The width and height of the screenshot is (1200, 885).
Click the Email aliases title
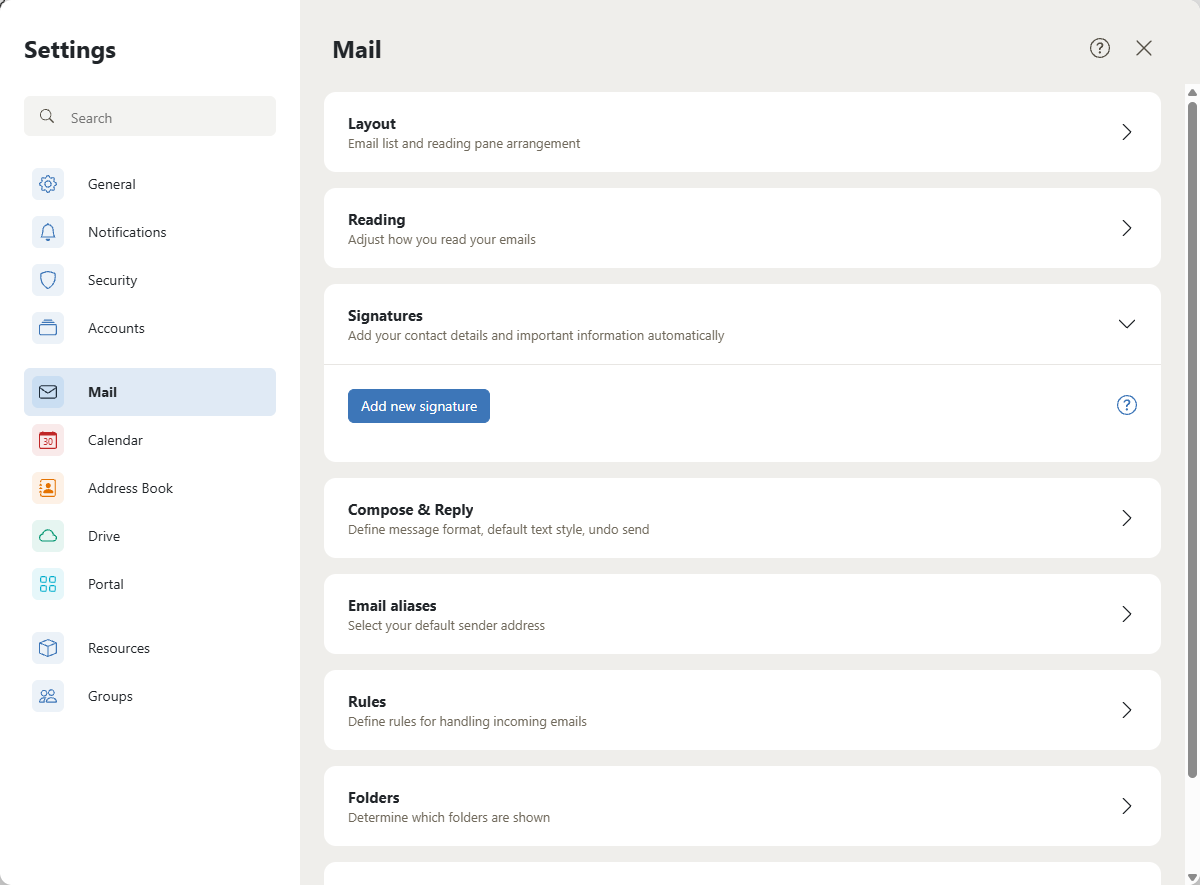pos(392,606)
